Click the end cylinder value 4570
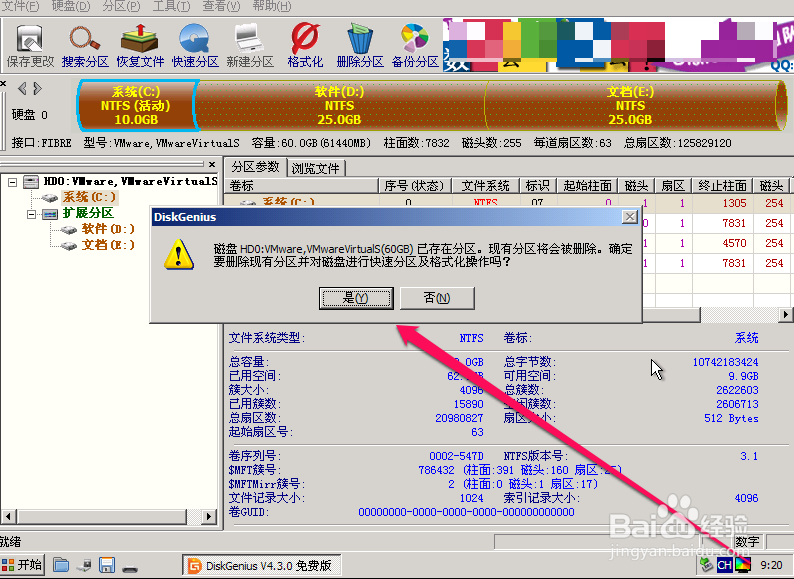 tap(734, 243)
